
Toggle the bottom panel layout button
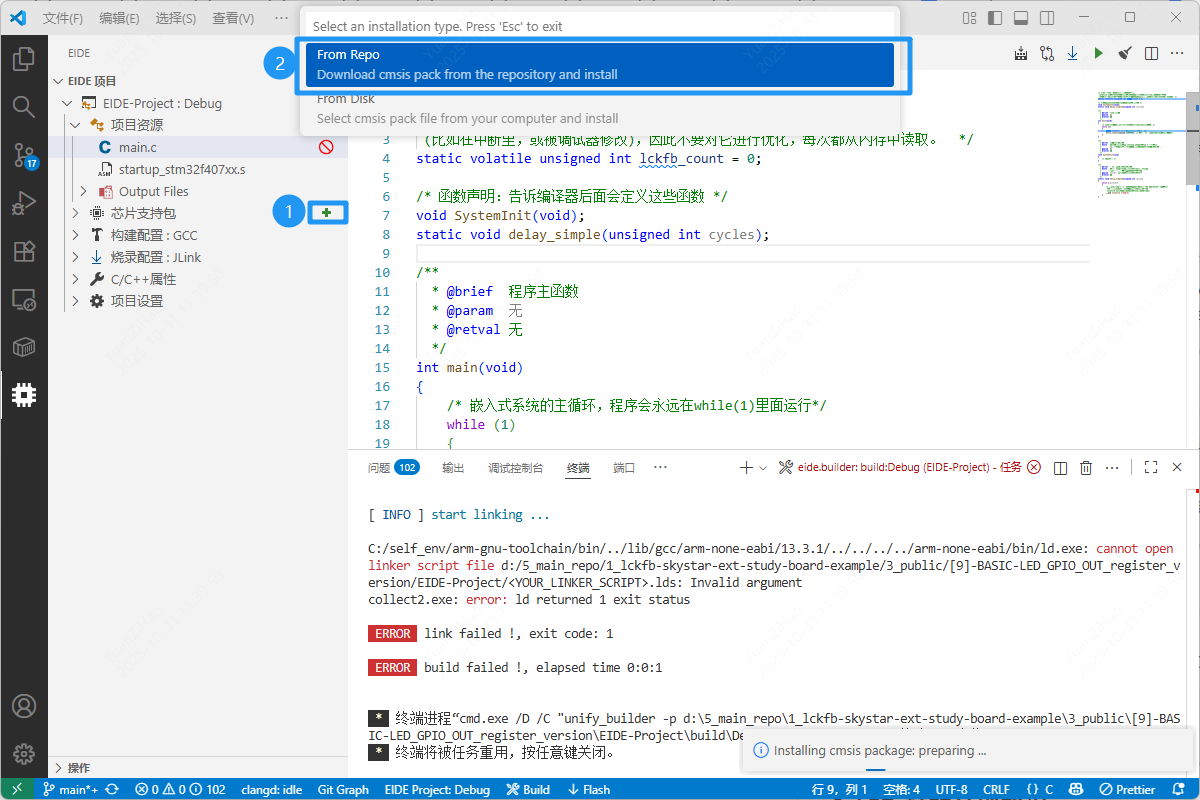click(x=1021, y=18)
